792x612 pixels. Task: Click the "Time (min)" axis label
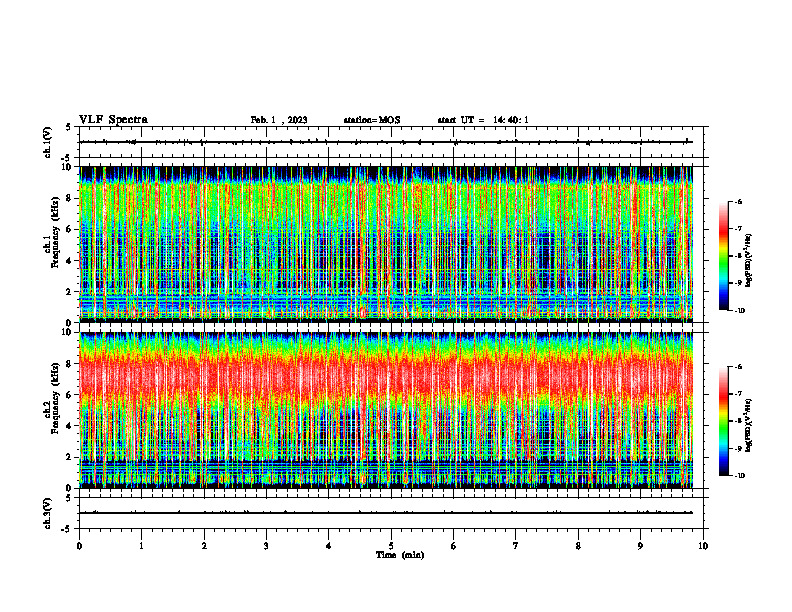[x=400, y=555]
